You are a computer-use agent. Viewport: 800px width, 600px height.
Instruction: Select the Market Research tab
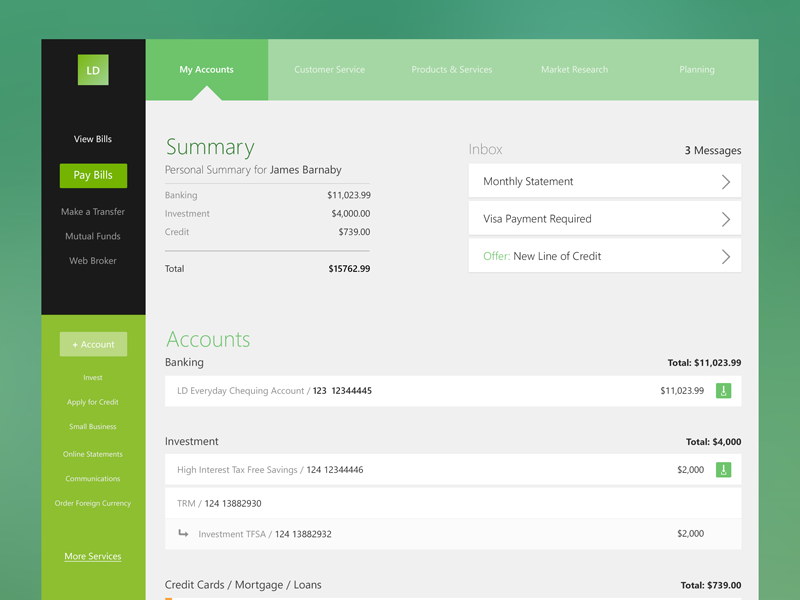click(574, 70)
